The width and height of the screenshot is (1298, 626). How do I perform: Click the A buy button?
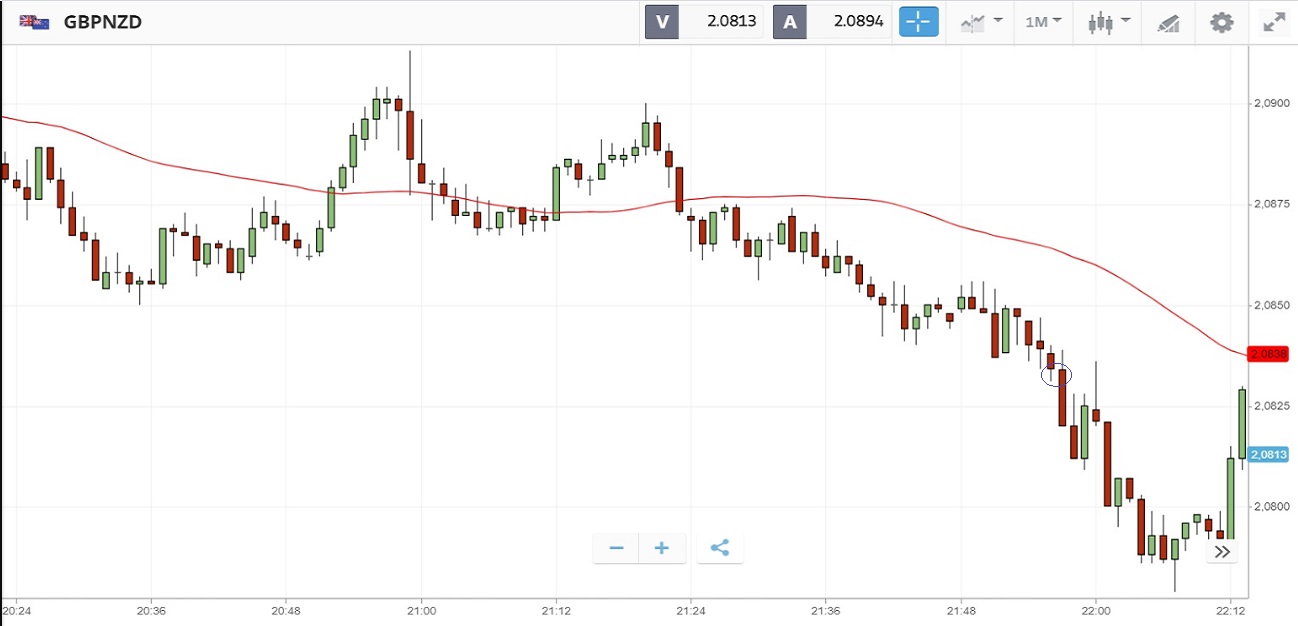click(x=789, y=21)
